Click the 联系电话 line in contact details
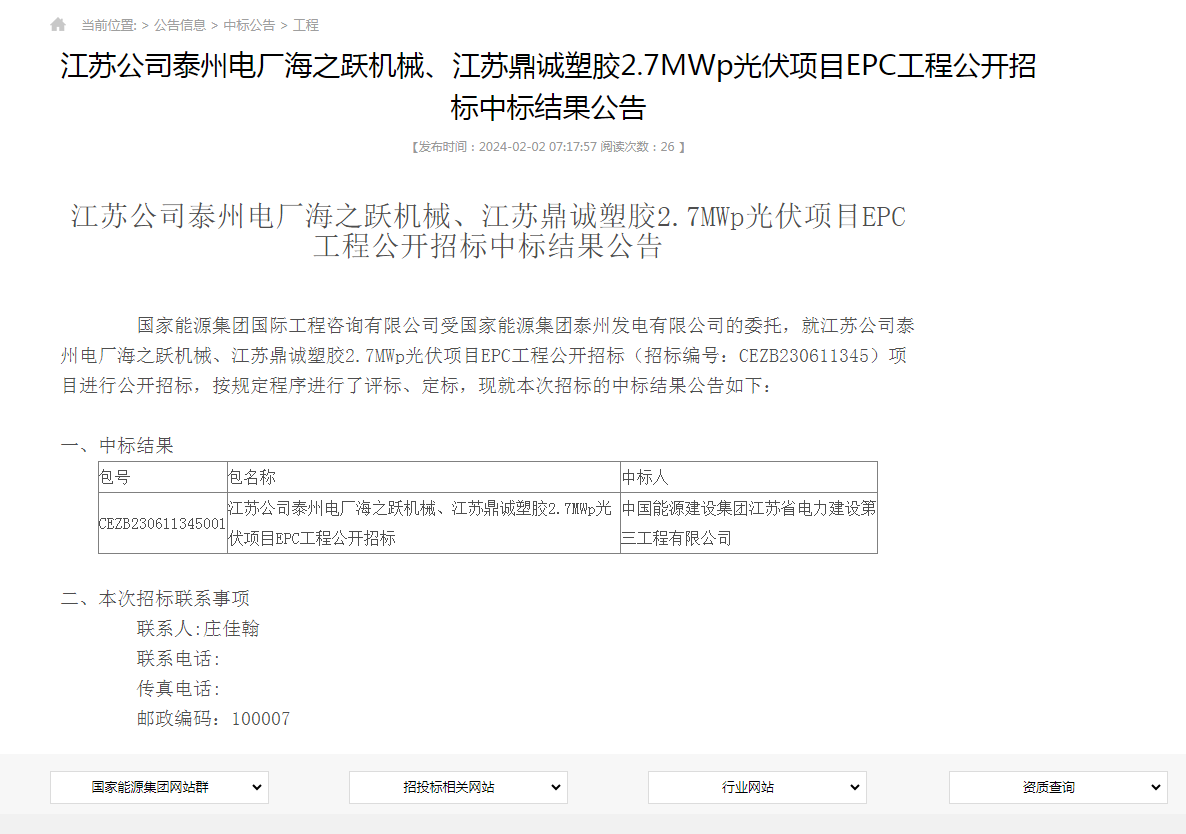The height and width of the screenshot is (834, 1186). click(x=178, y=659)
